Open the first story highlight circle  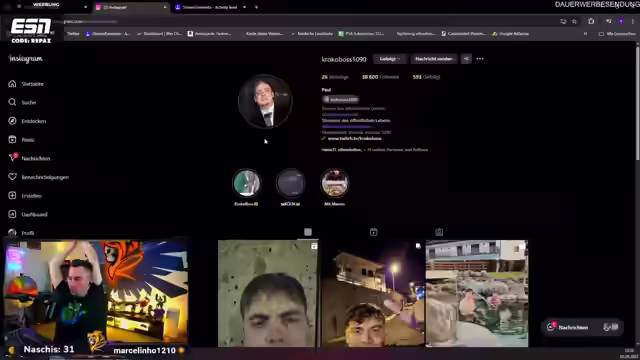247,183
